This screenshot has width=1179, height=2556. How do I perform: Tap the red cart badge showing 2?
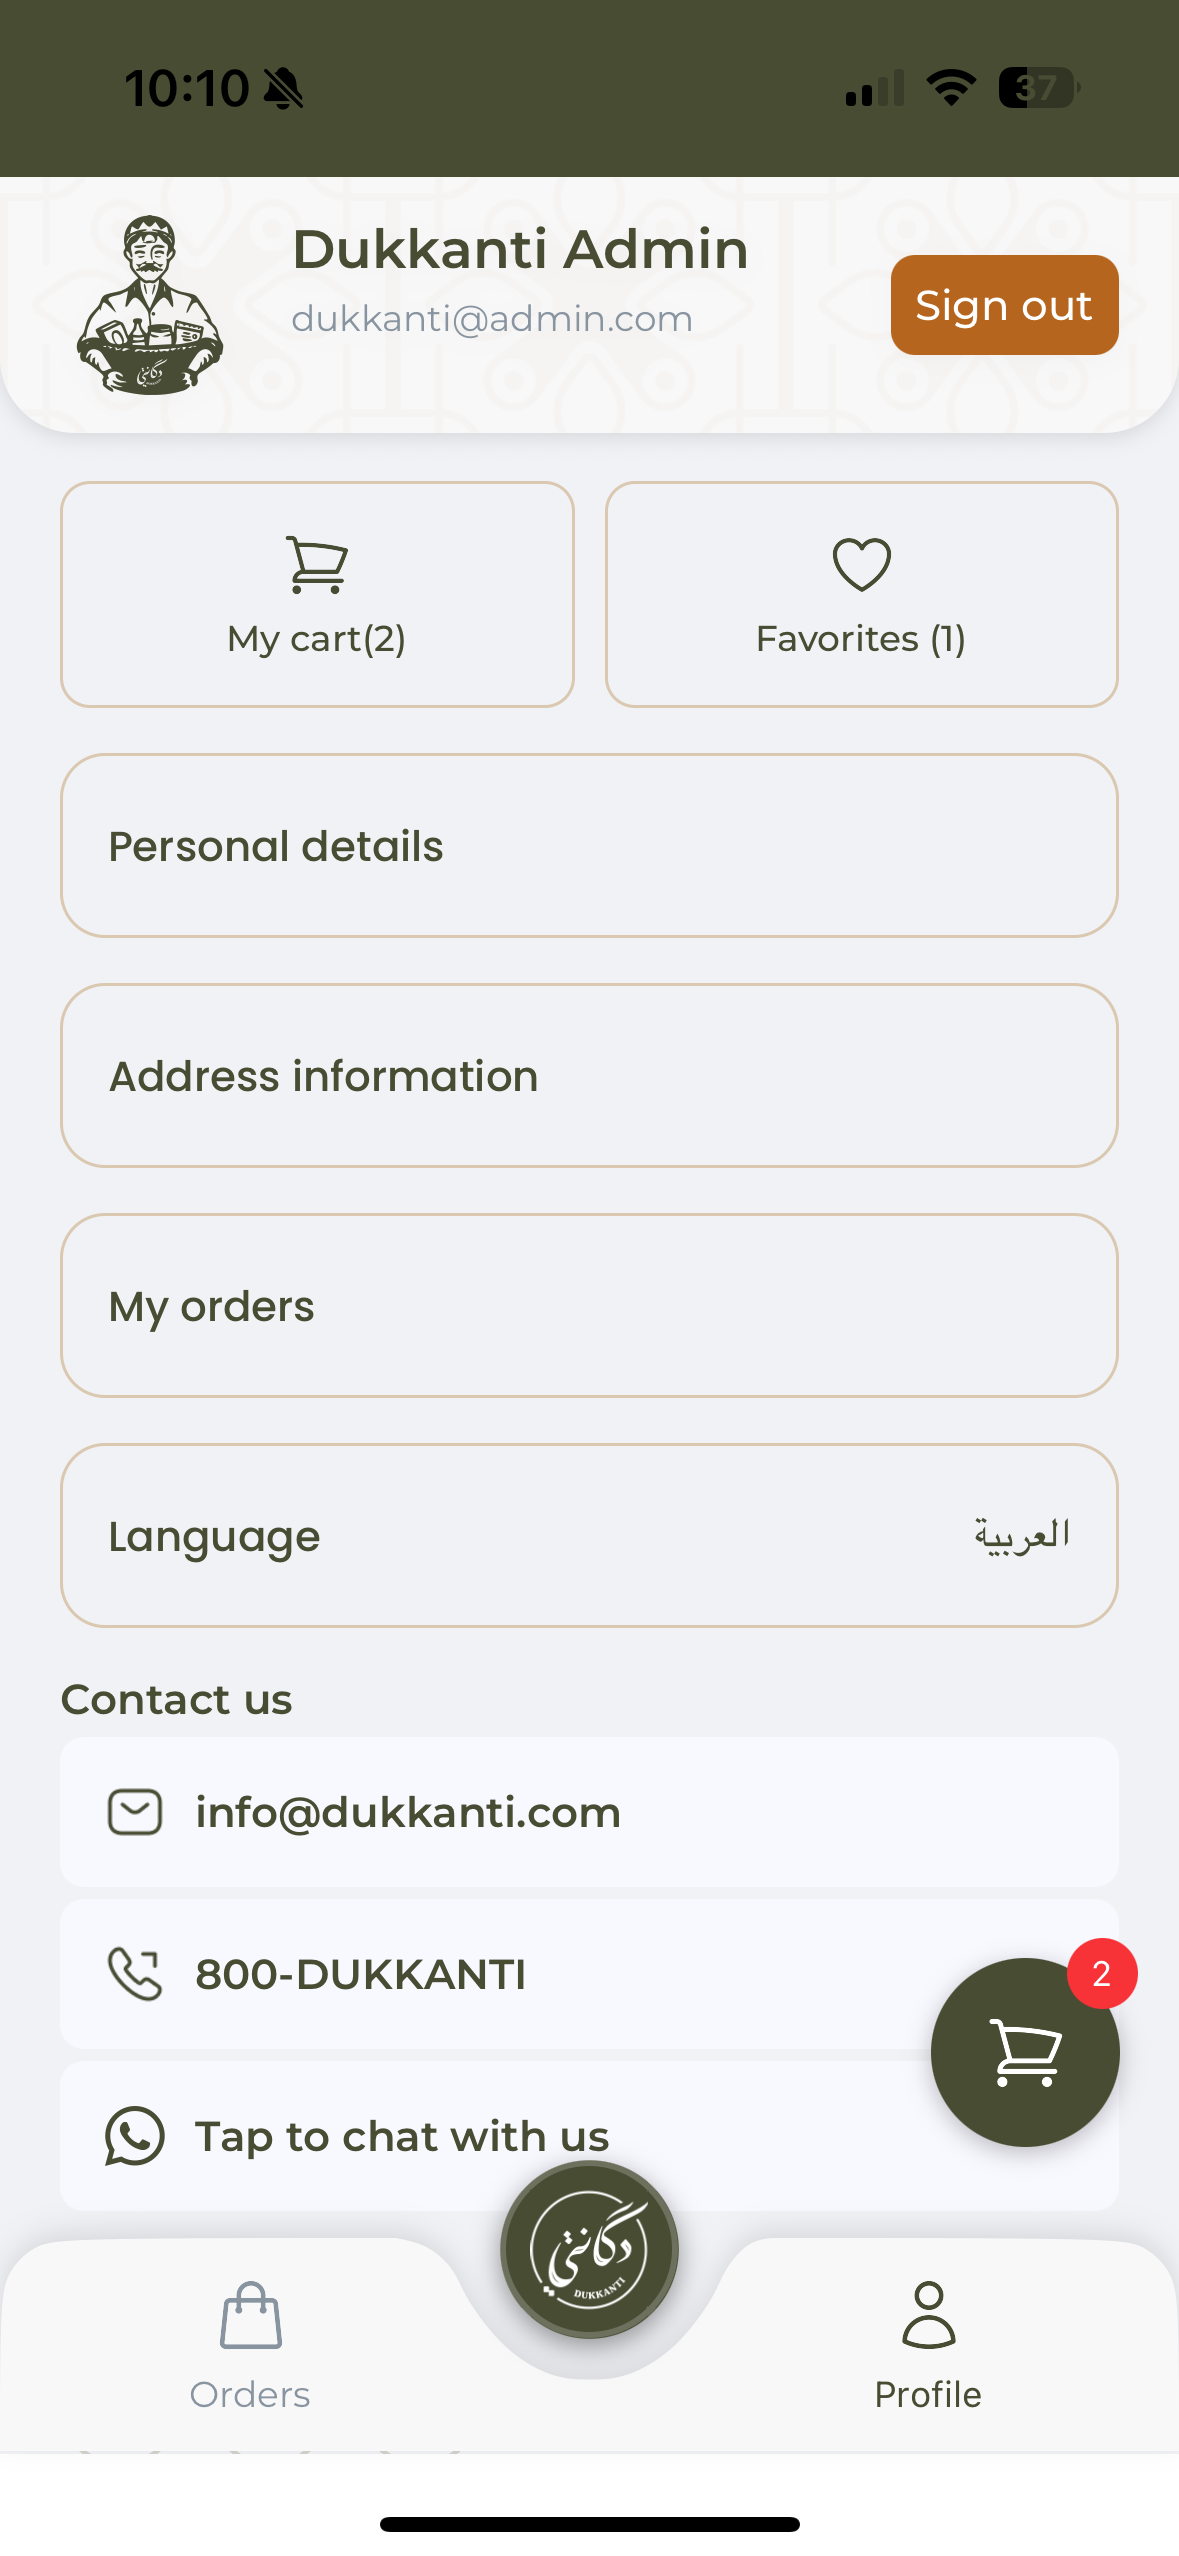pyautogui.click(x=1101, y=1974)
